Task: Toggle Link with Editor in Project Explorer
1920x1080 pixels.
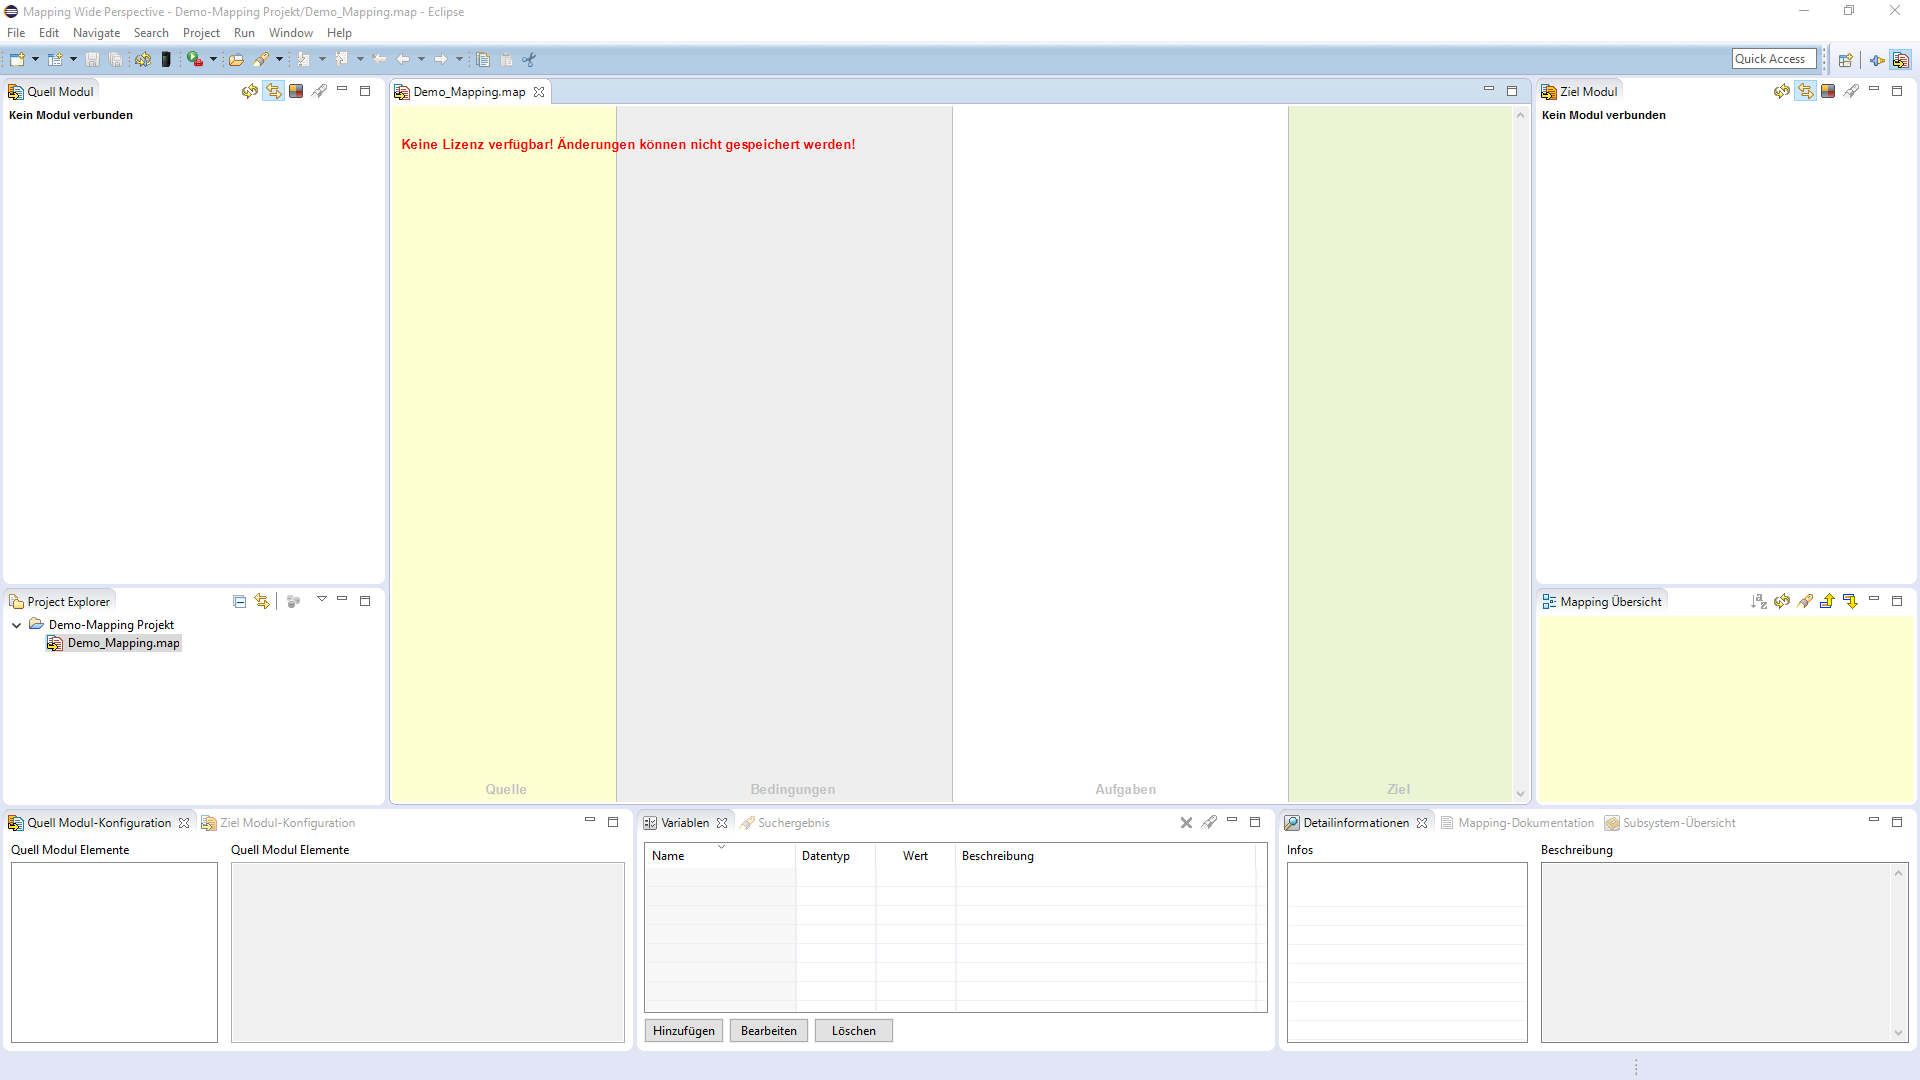Action: click(x=262, y=601)
